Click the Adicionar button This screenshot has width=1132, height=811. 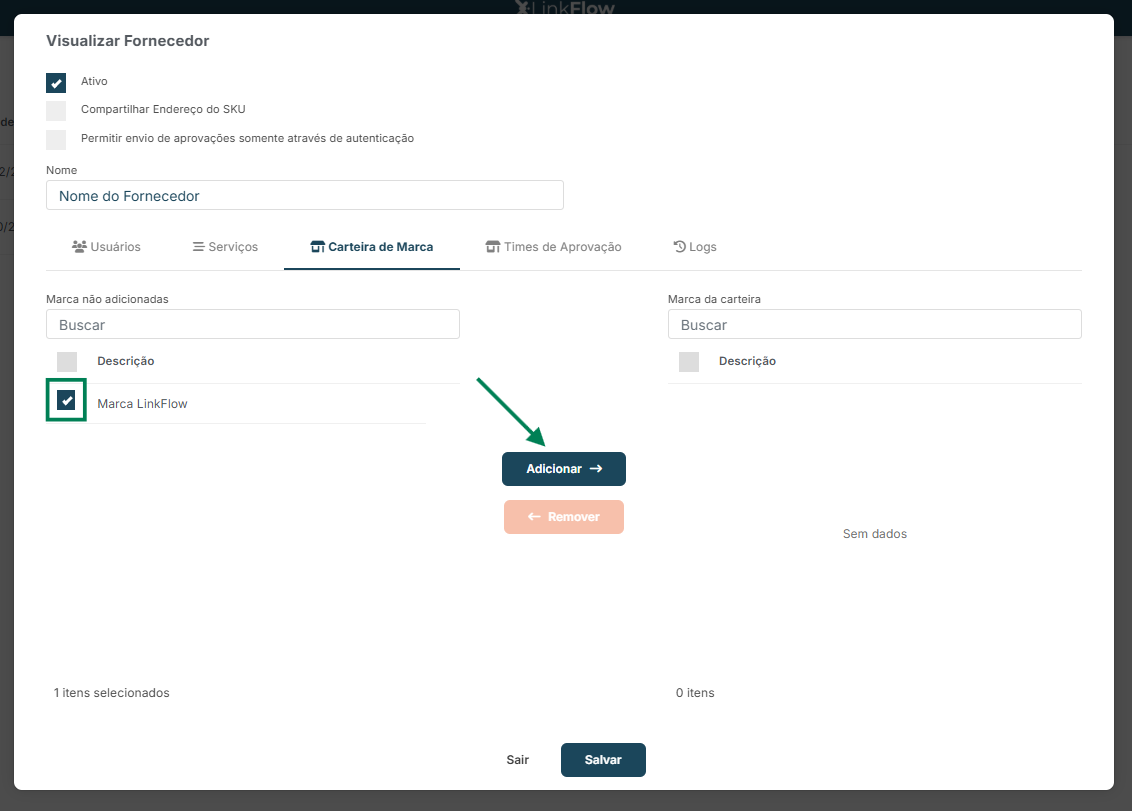point(564,469)
